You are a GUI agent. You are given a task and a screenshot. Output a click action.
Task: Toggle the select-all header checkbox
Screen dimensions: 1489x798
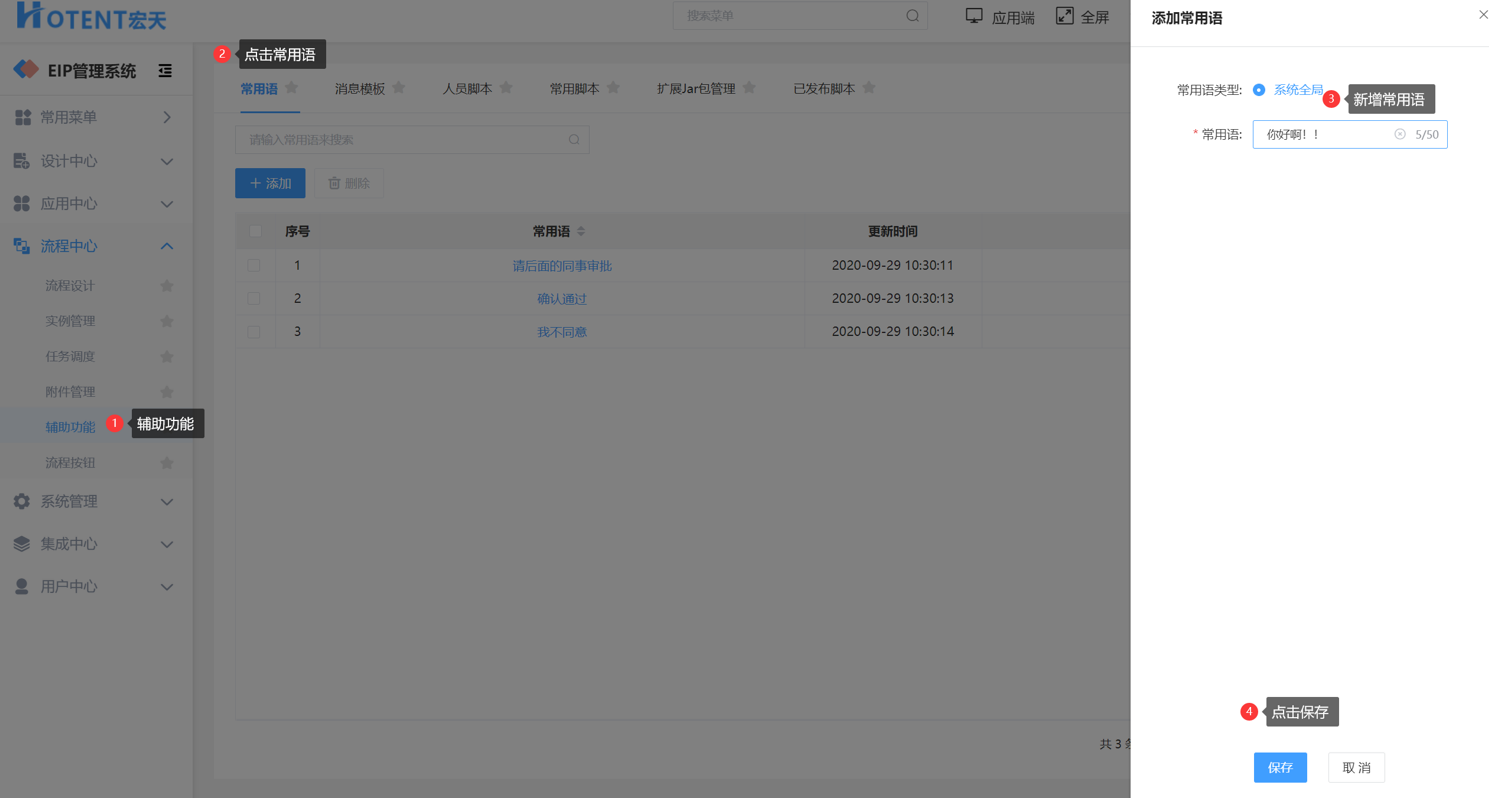point(255,231)
